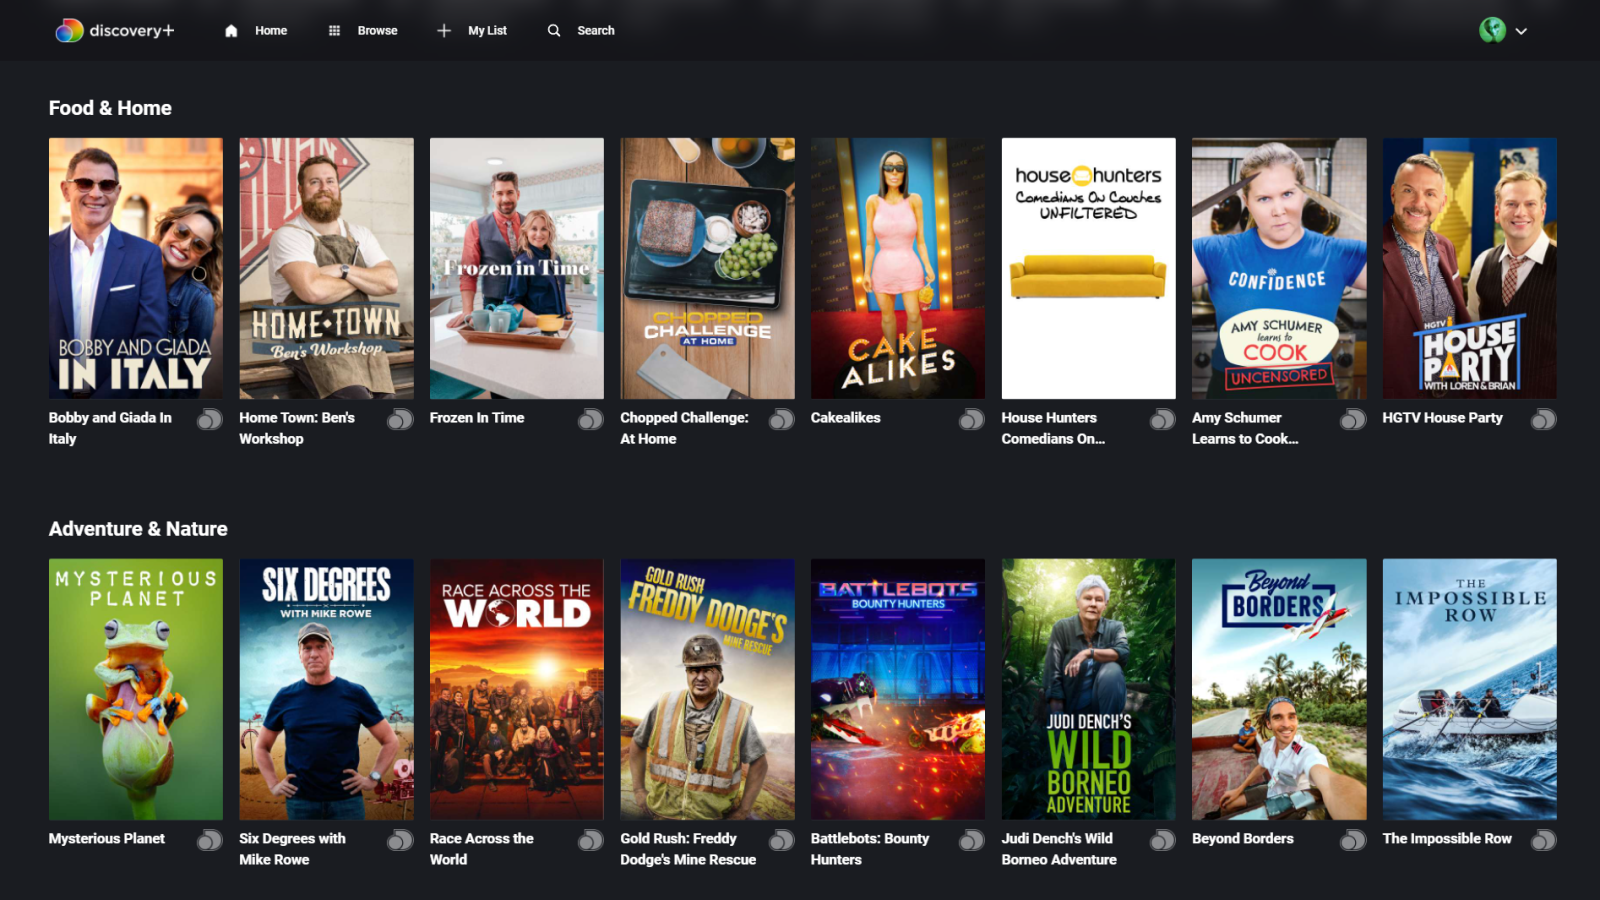This screenshot has height=900, width=1600.
Task: Click the "Beyond Borders" title text
Action: tap(1243, 839)
